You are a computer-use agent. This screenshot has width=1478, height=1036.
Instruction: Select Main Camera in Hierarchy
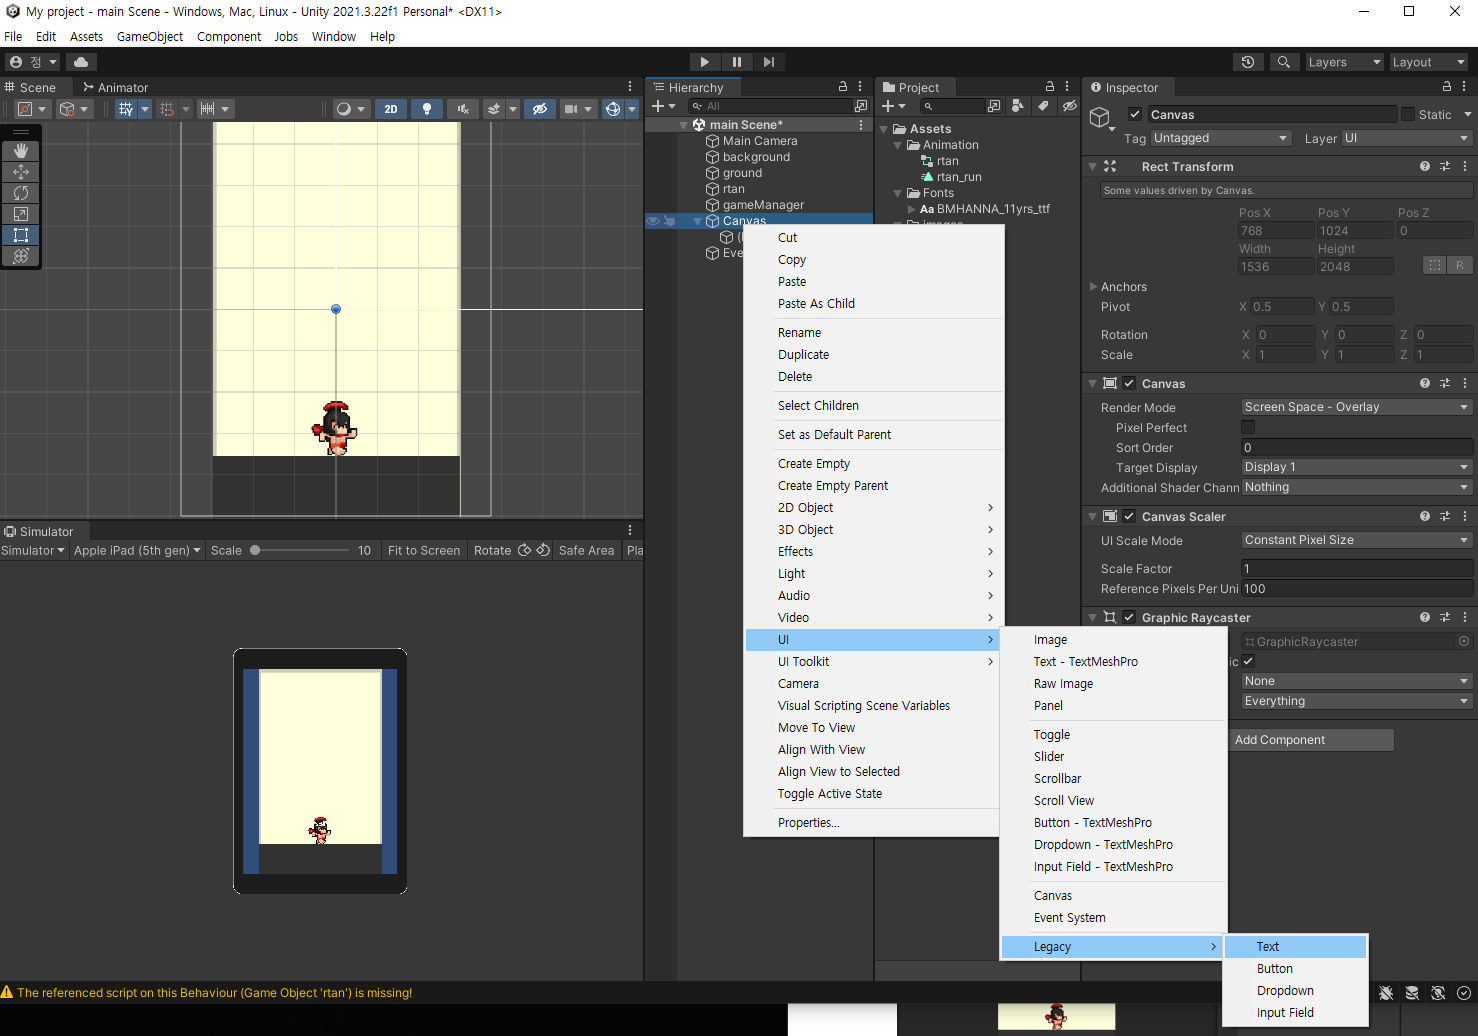point(760,141)
